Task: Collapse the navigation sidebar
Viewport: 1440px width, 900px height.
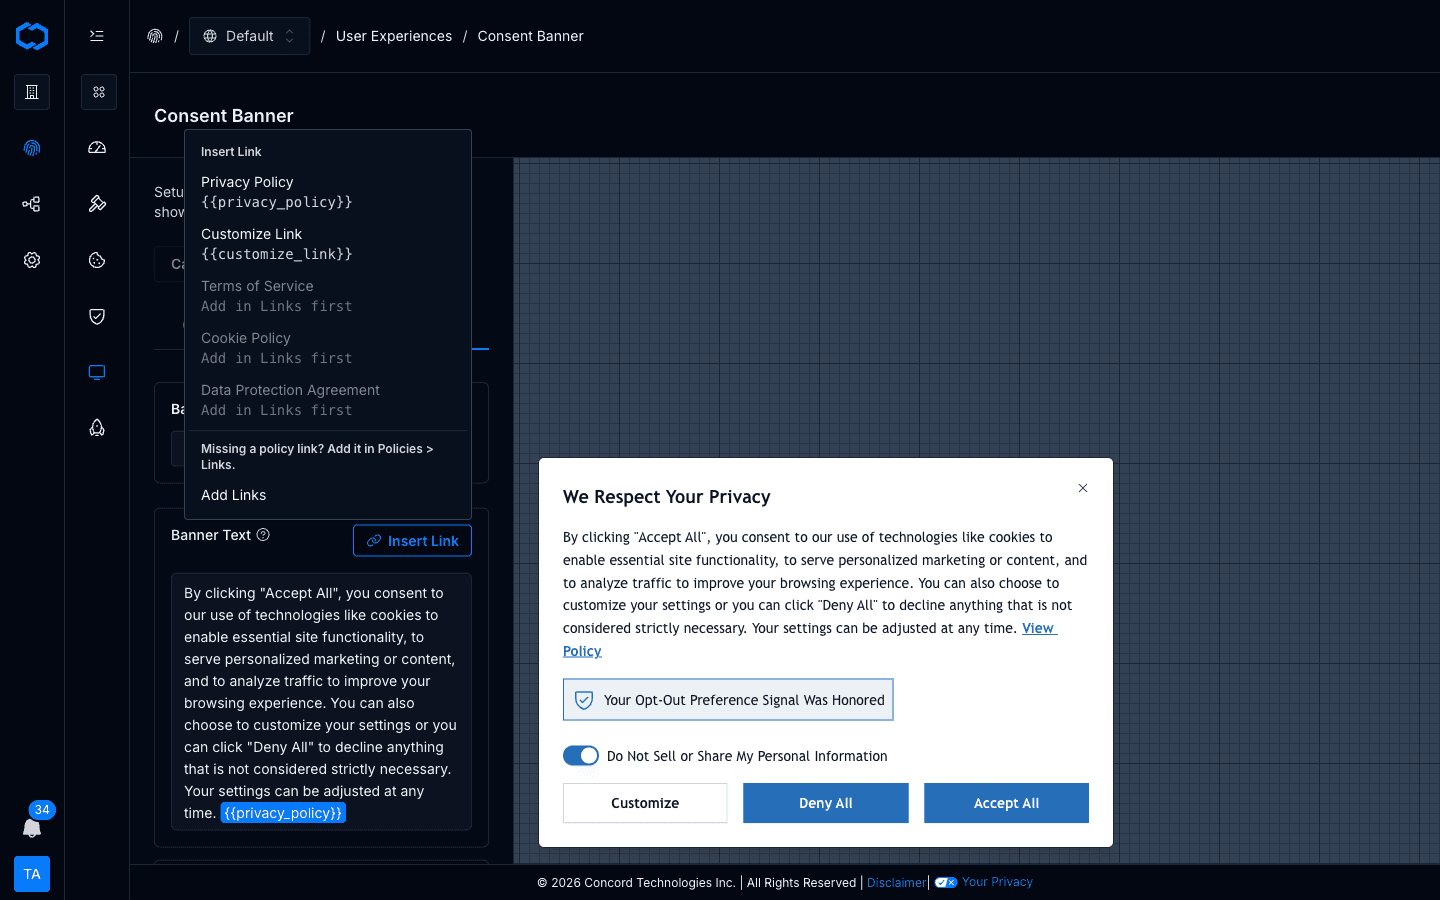Action: click(96, 35)
